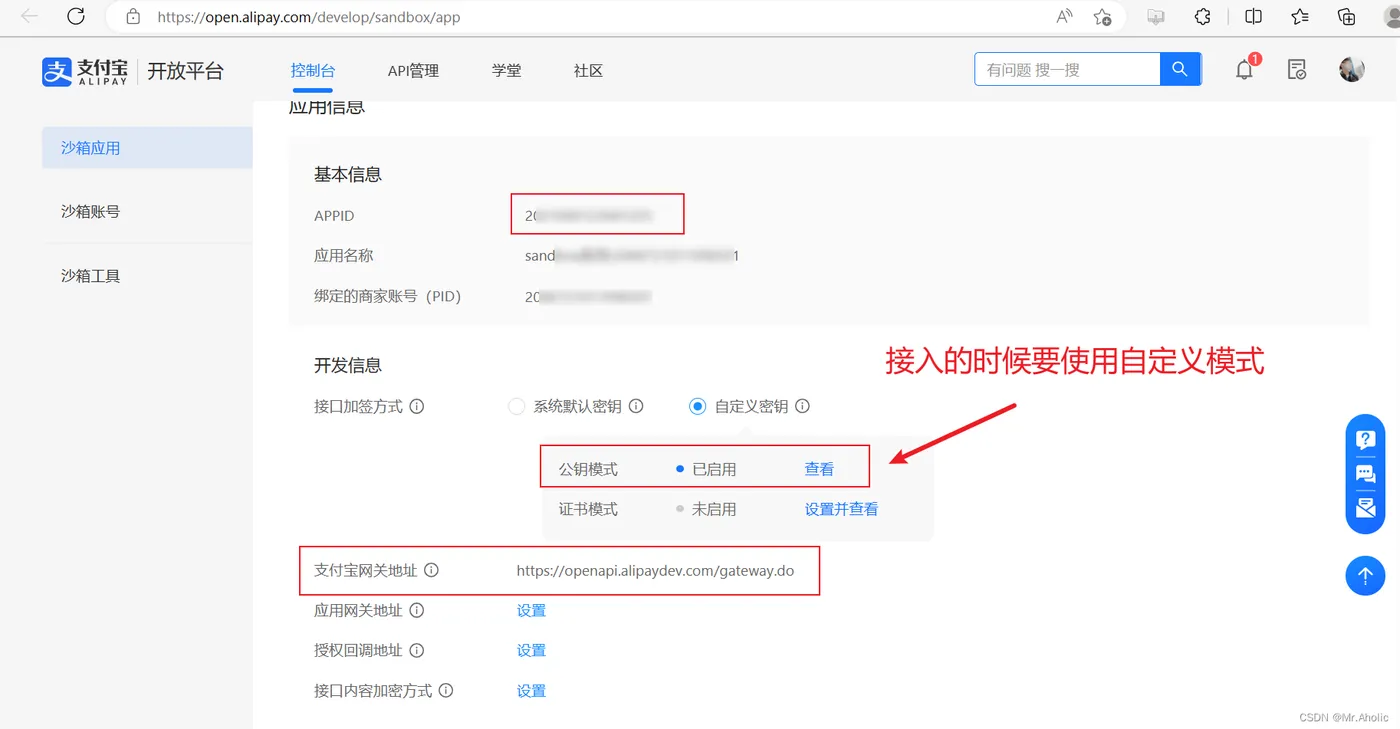Open the API管理 tab
This screenshot has height=729, width=1400.
tap(413, 71)
